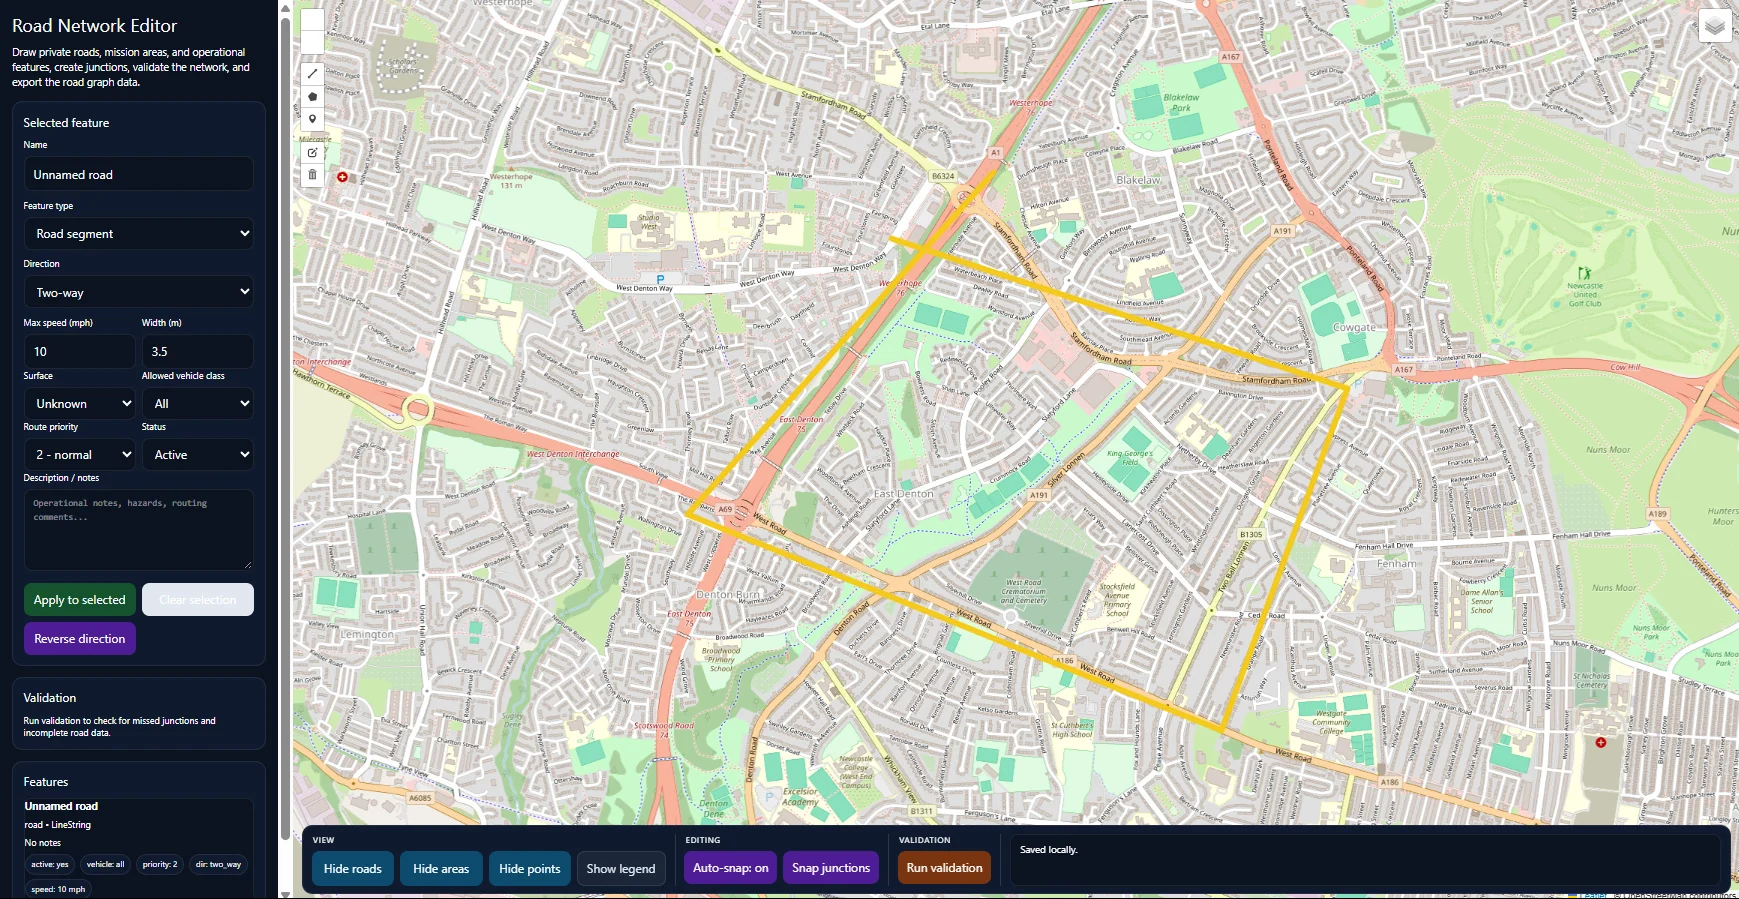The image size is (1739, 899).
Task: Click the sidebar scrollbar up arrow
Action: point(285,8)
